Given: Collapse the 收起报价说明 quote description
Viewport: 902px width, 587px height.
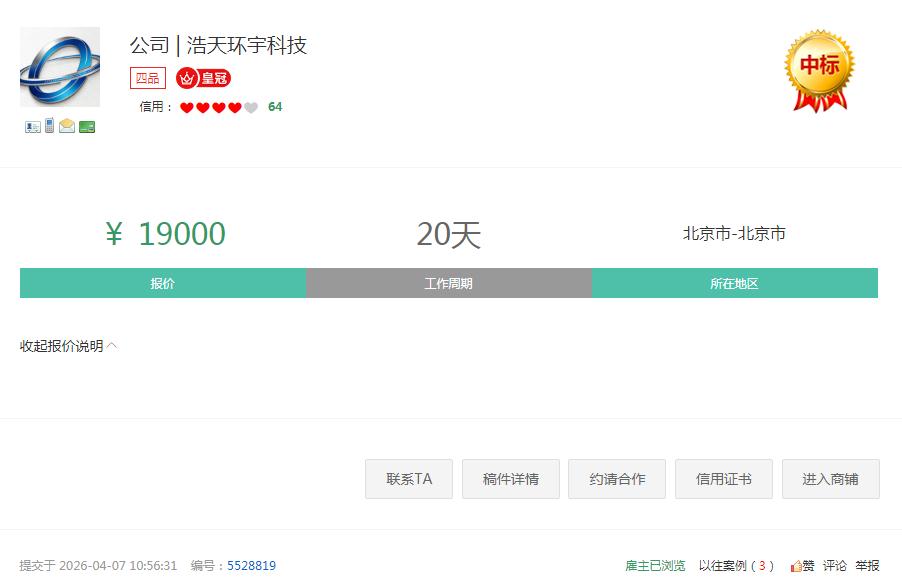Looking at the screenshot, I should (x=68, y=346).
